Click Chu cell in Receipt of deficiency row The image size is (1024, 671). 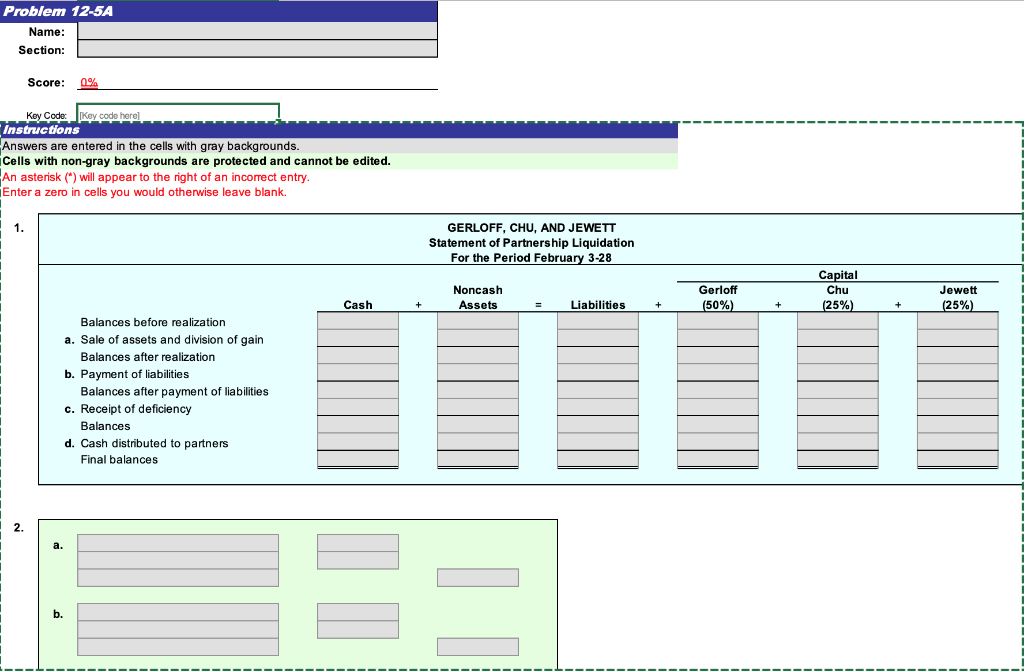[x=838, y=407]
